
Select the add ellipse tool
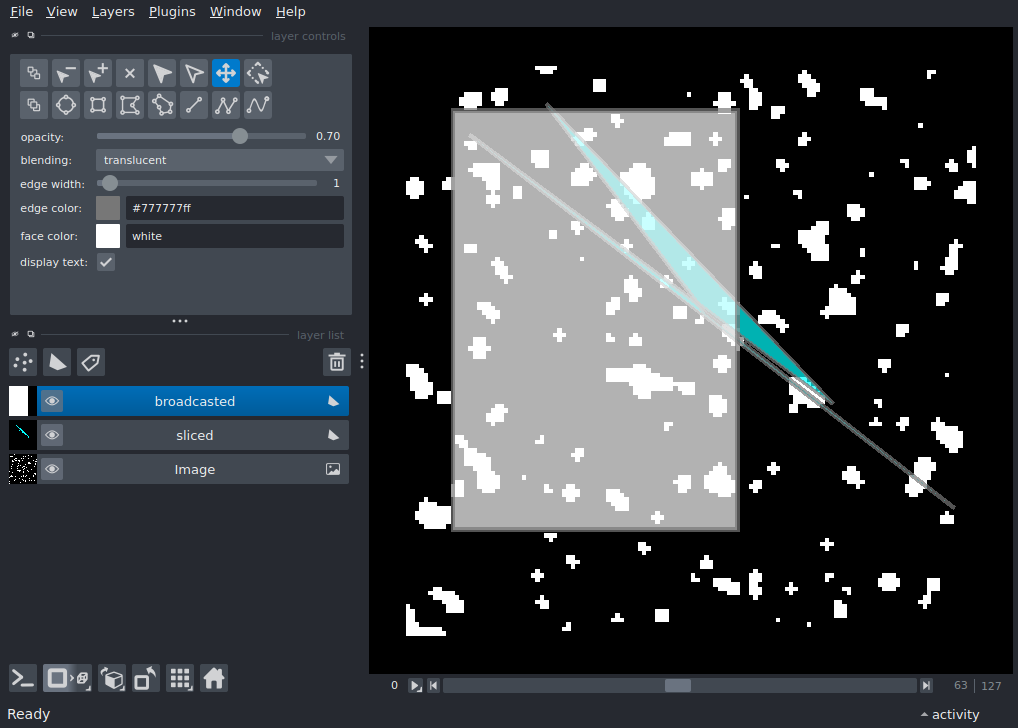[66, 105]
